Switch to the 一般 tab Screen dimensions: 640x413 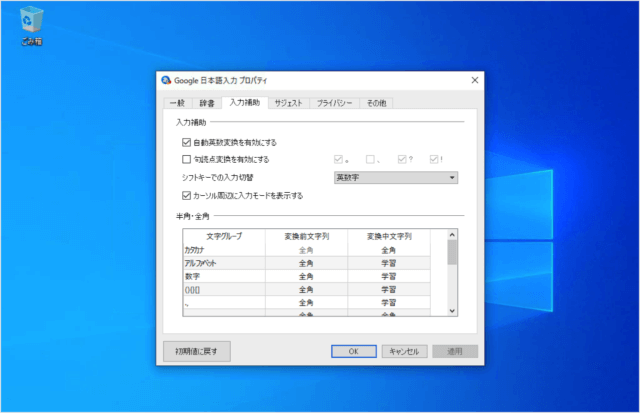coord(178,103)
